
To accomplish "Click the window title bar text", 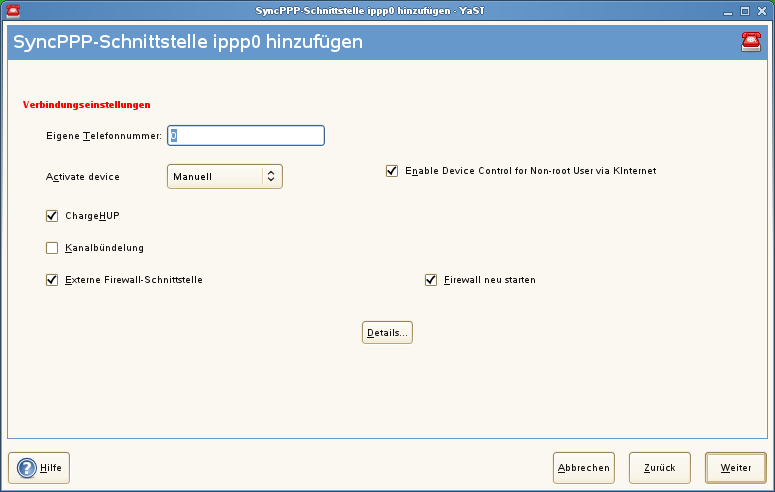I will pos(385,9).
